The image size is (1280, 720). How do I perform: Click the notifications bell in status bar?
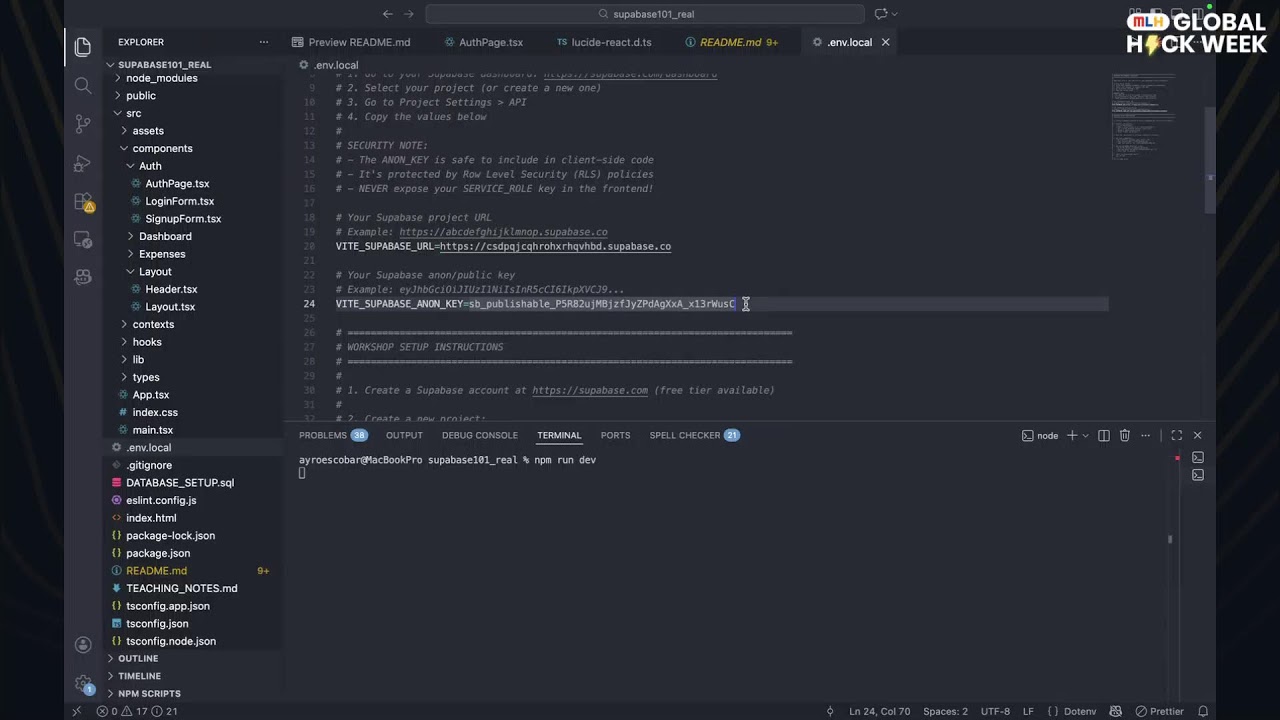(x=1203, y=711)
